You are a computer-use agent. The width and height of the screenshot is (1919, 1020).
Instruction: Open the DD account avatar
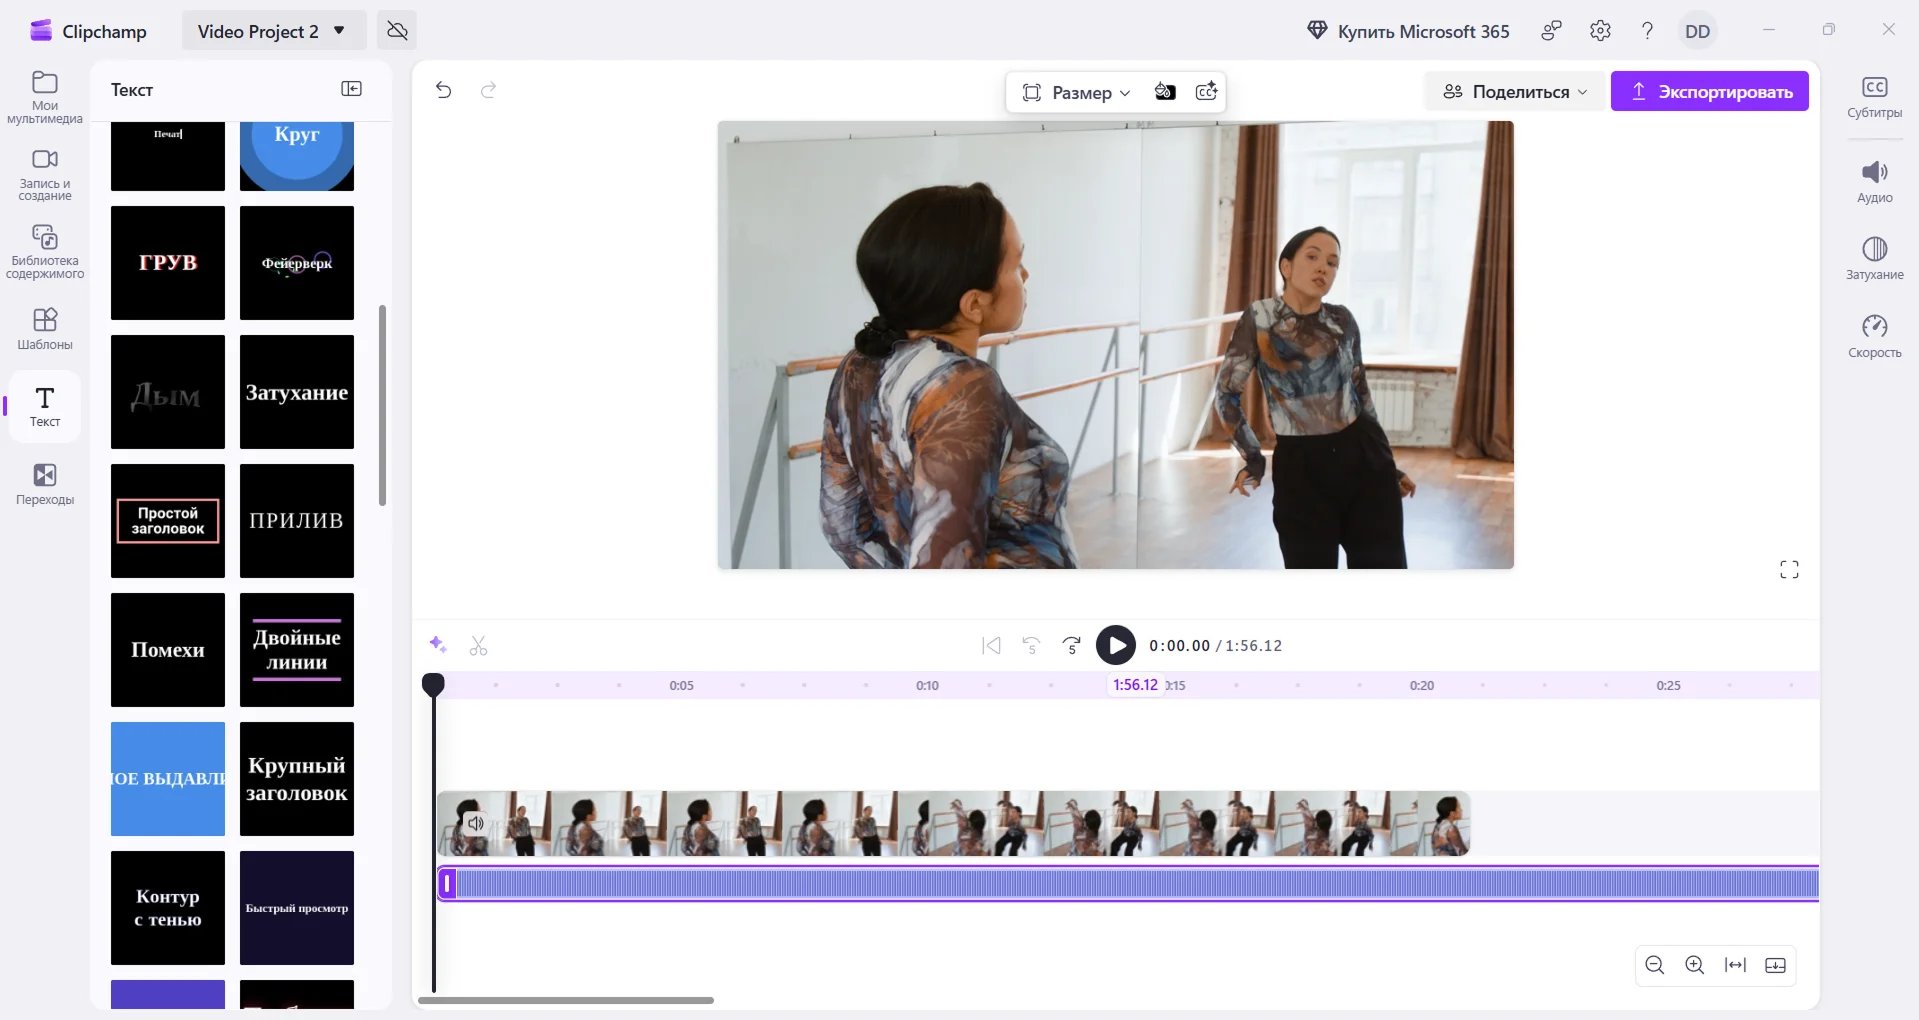1697,31
